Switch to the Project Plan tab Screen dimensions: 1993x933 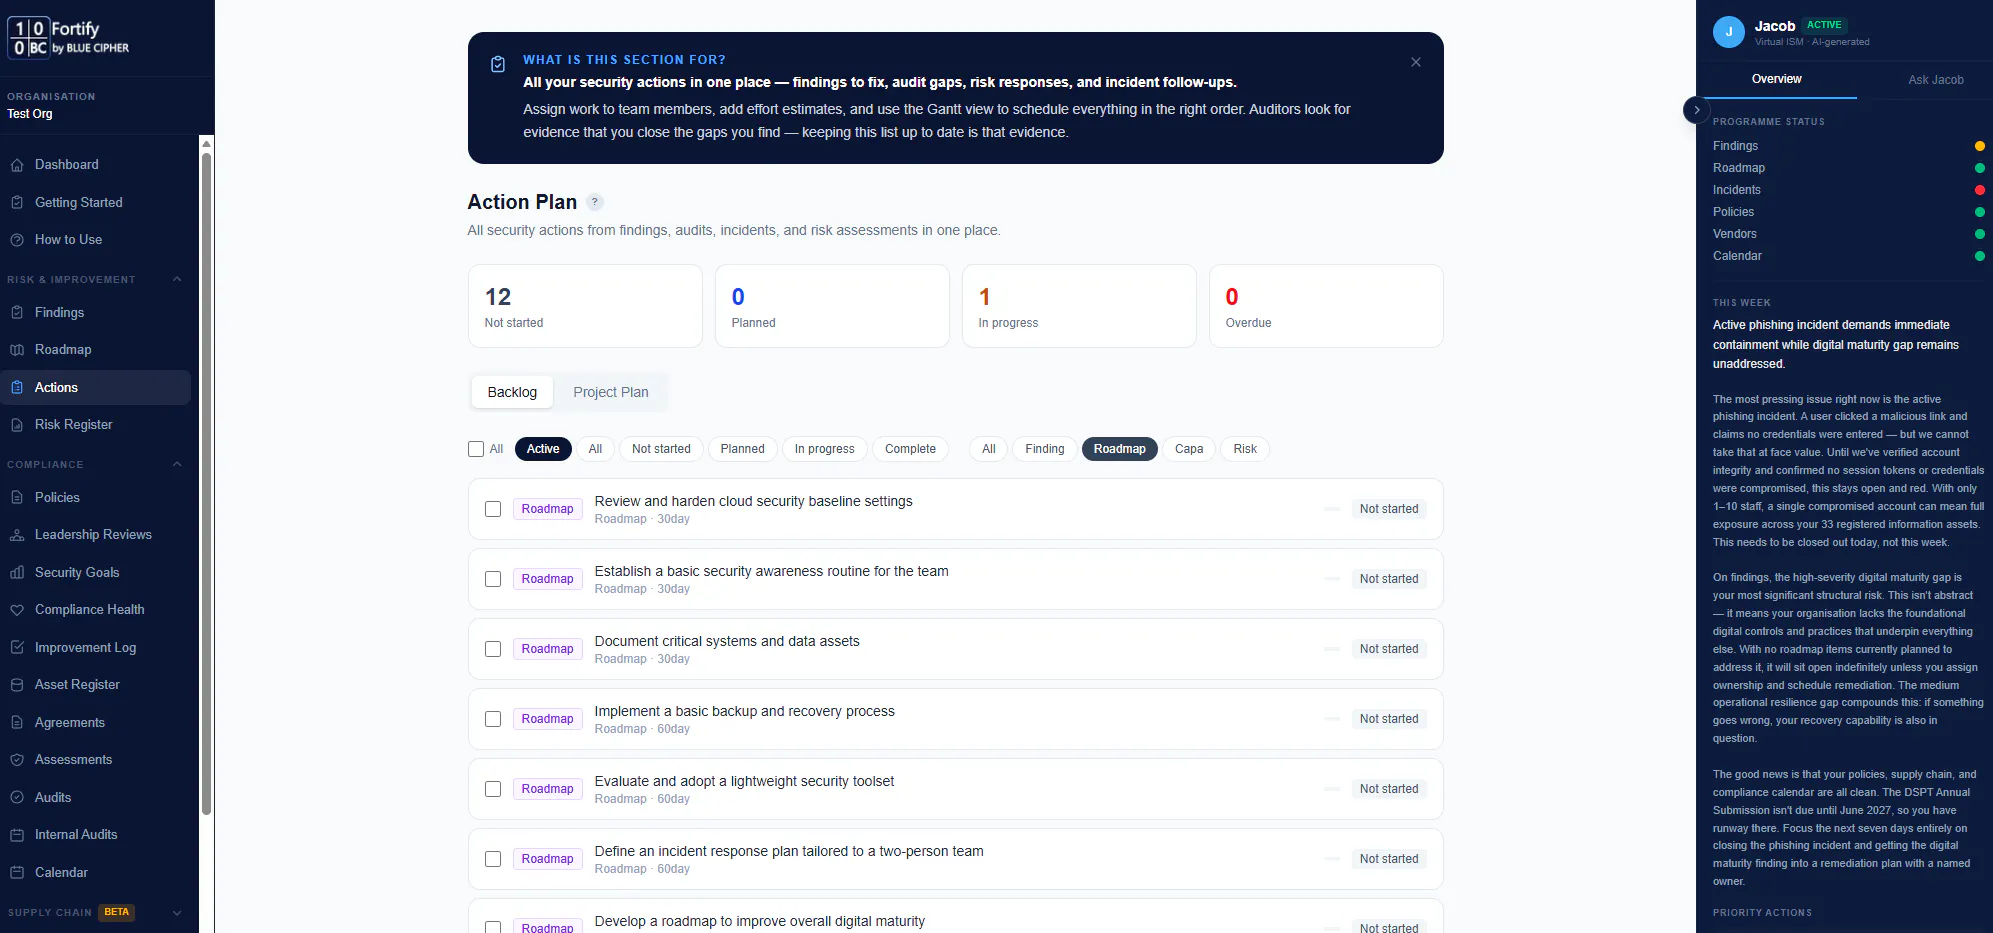pos(611,392)
